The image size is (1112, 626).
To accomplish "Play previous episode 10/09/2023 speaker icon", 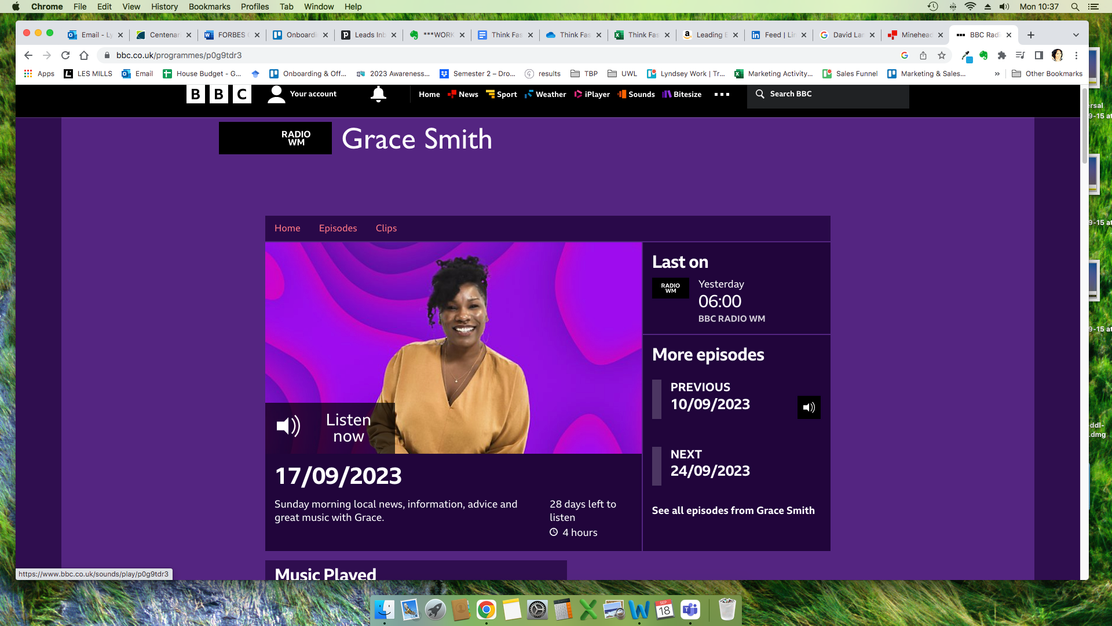I will [x=808, y=408].
